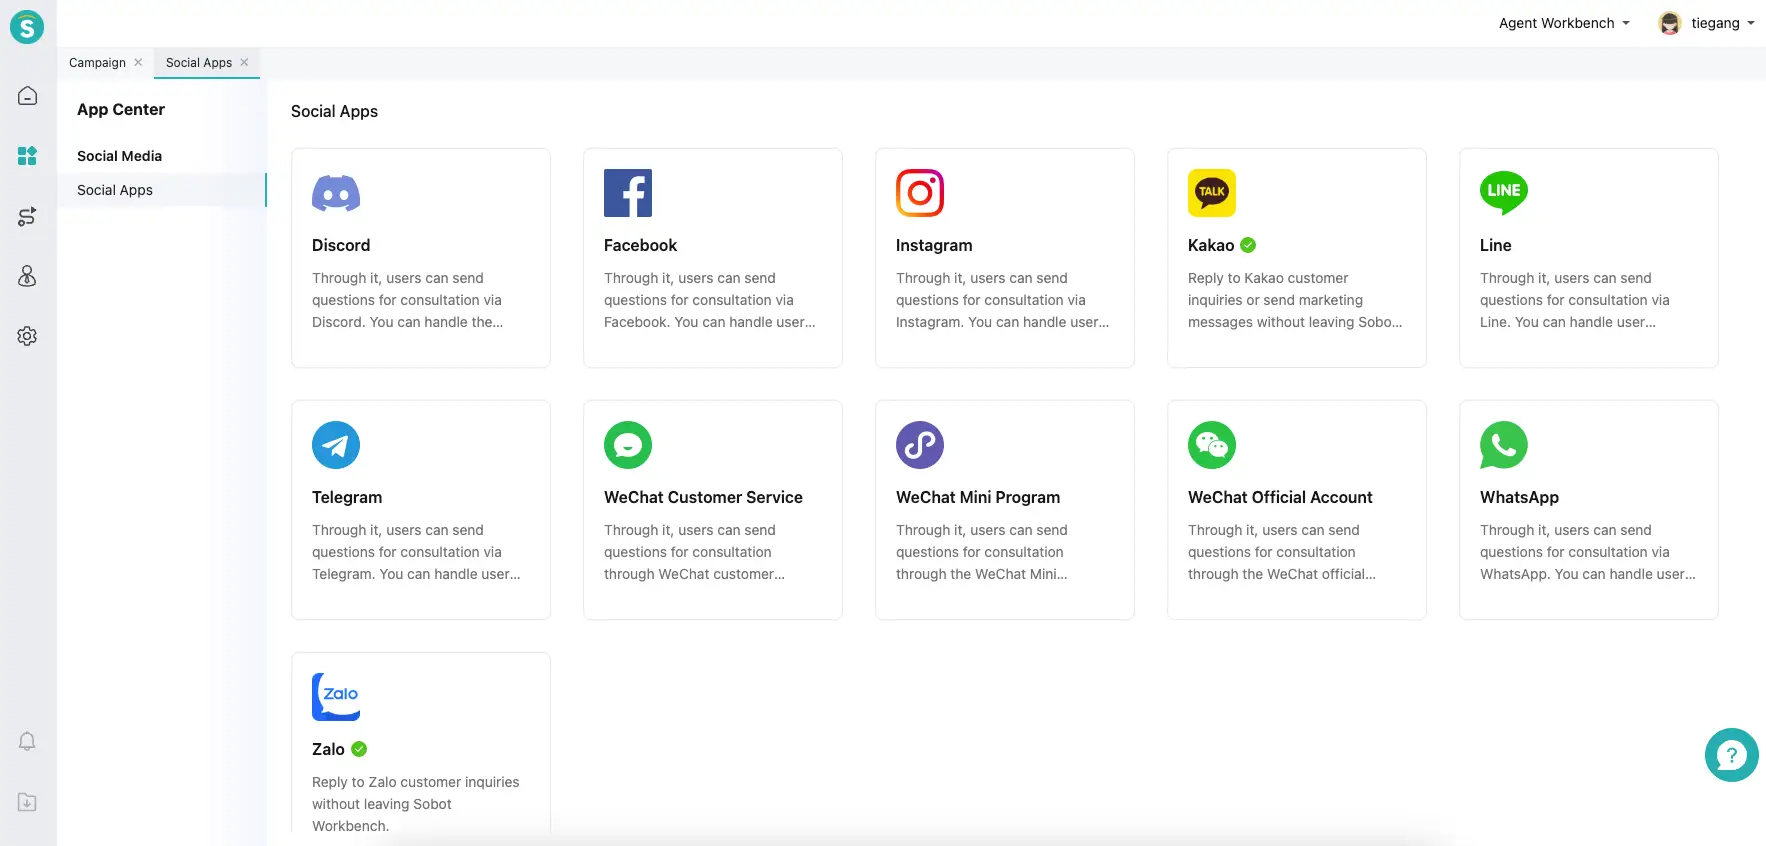Open the routing flow icon in sidebar

click(x=28, y=216)
